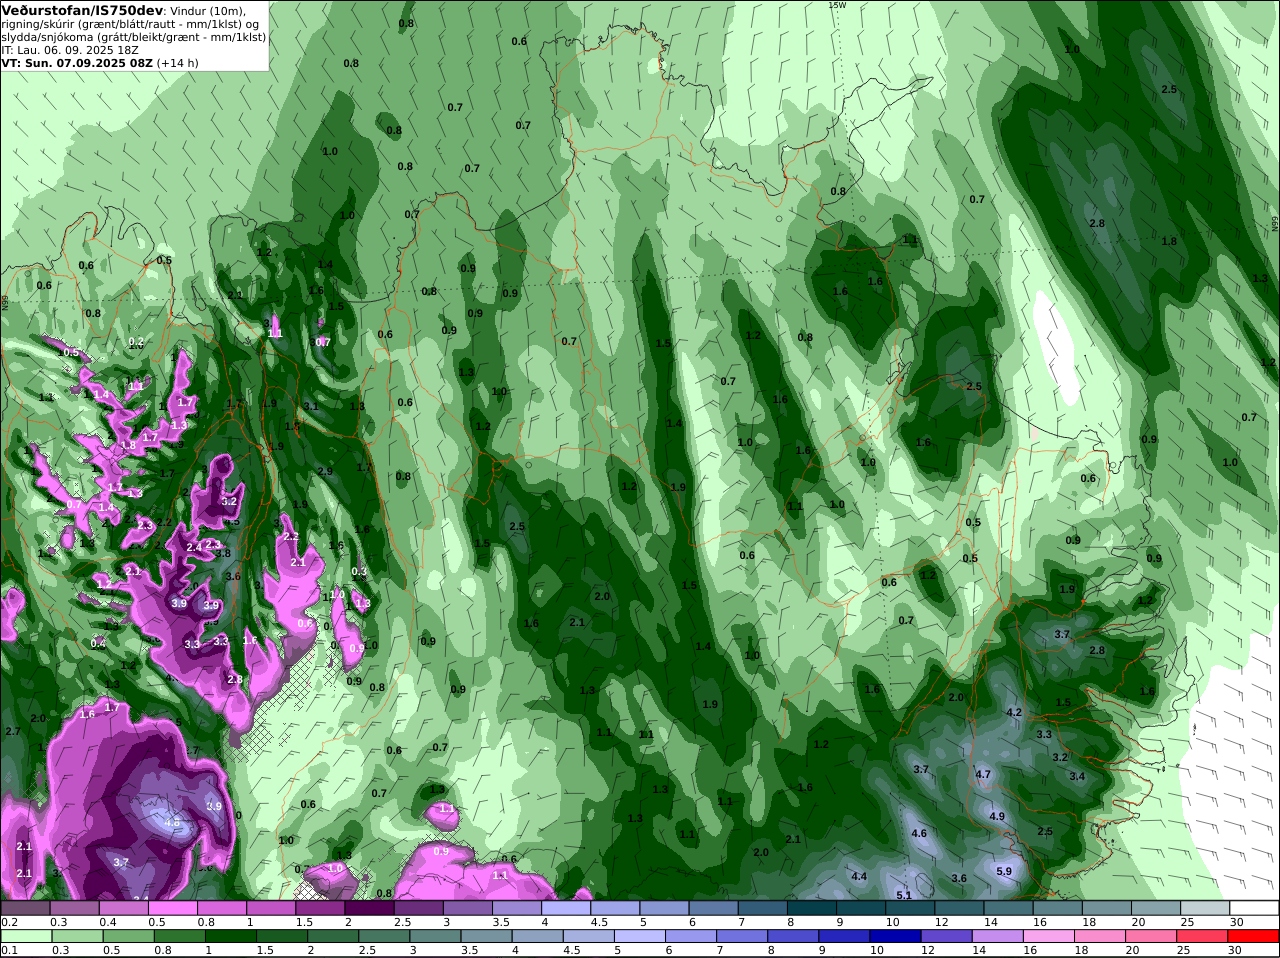Click the 4.4 precipitation value on the map
Screen dimensions: 1280x958
click(x=859, y=876)
